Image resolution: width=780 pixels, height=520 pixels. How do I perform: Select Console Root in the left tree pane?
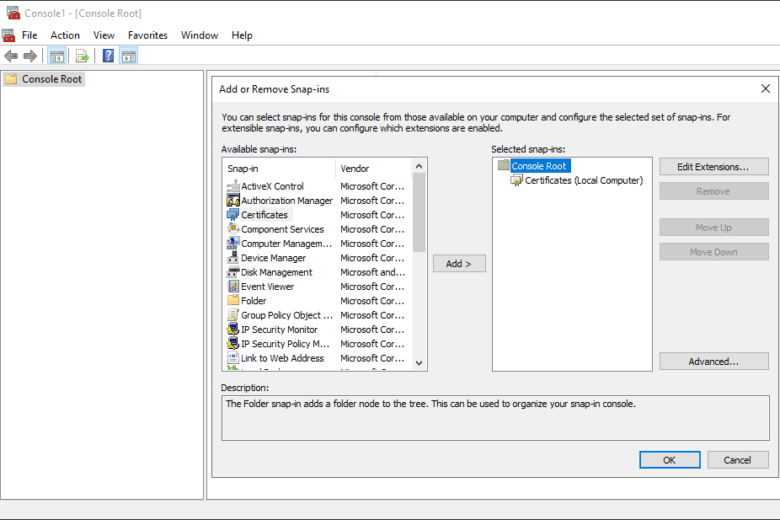(x=52, y=79)
